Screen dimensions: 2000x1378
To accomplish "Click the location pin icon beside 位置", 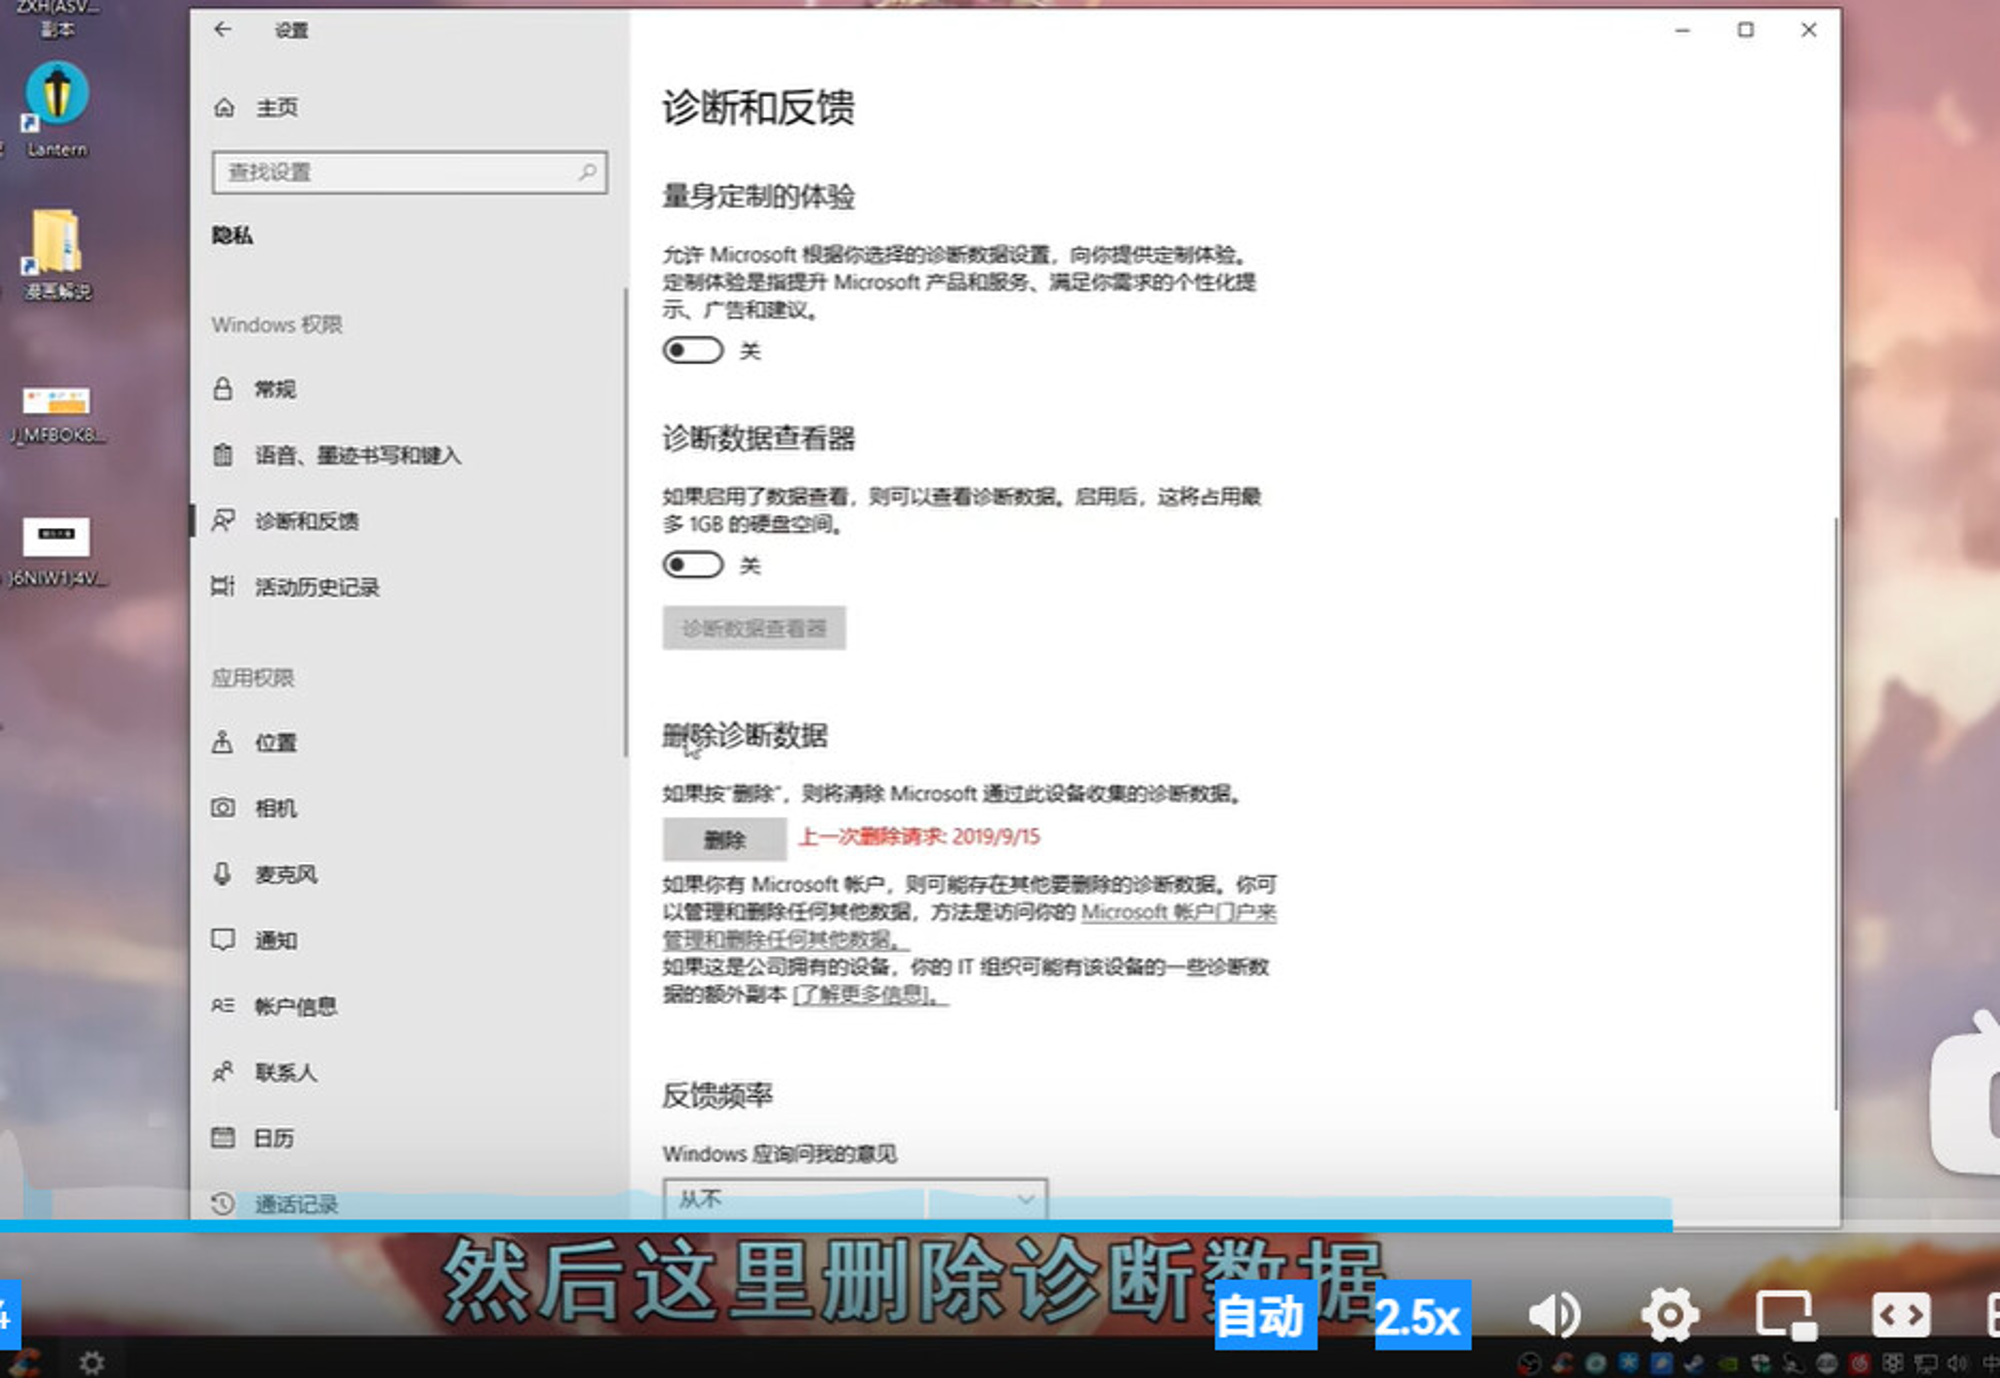I will click(222, 741).
